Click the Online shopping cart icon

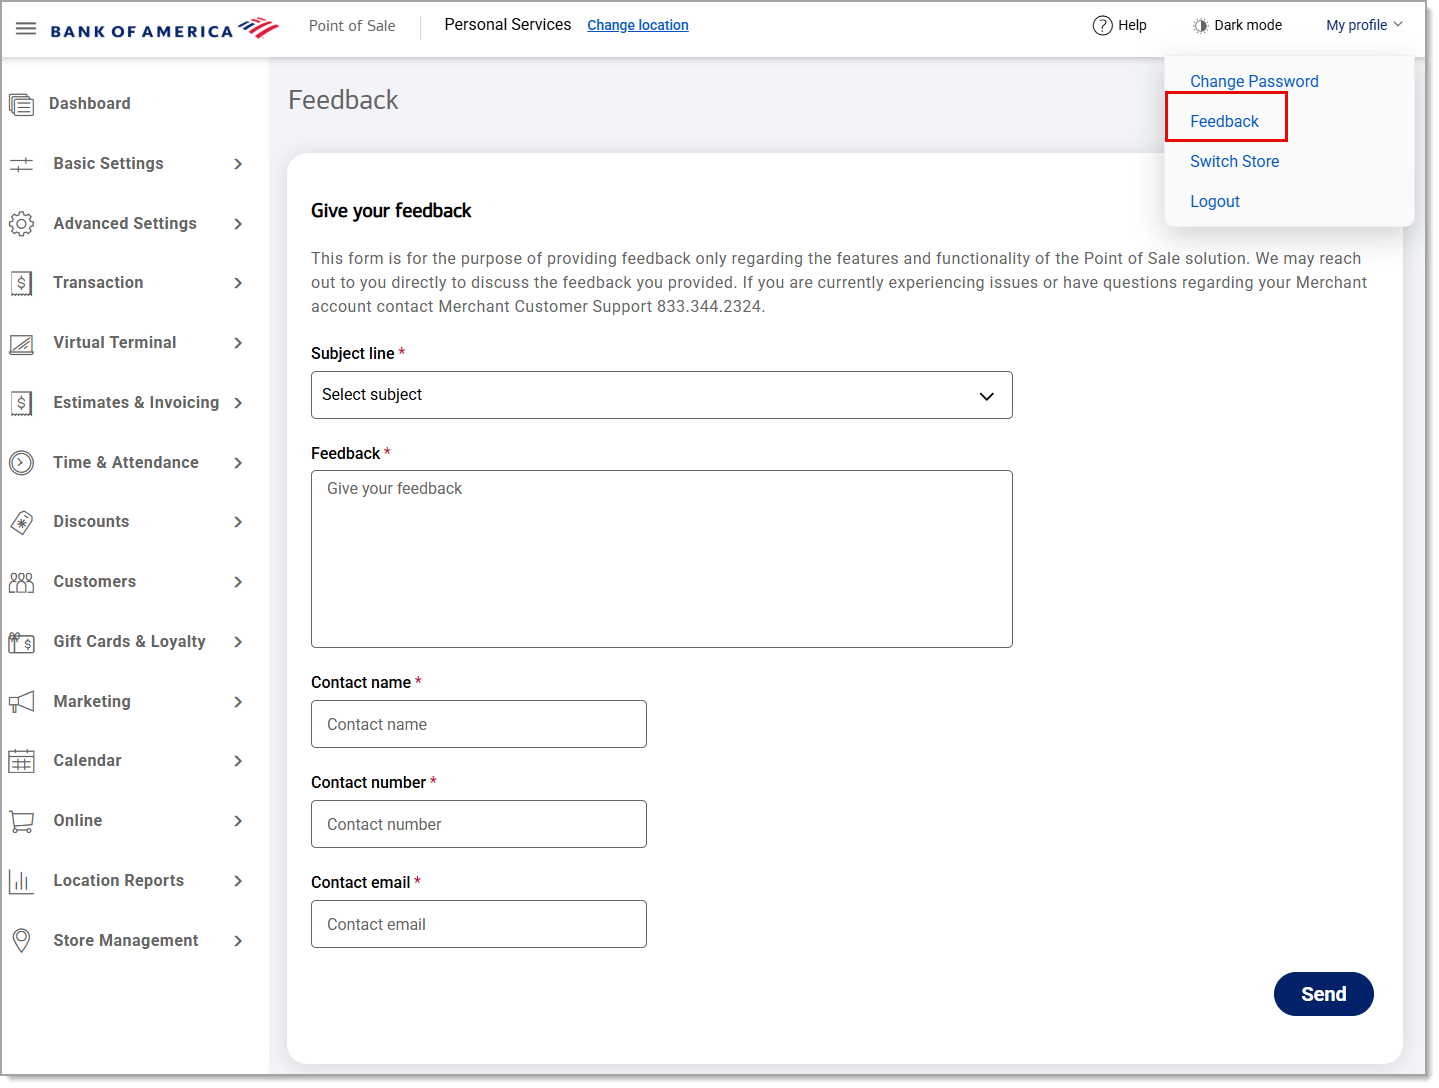(22, 821)
